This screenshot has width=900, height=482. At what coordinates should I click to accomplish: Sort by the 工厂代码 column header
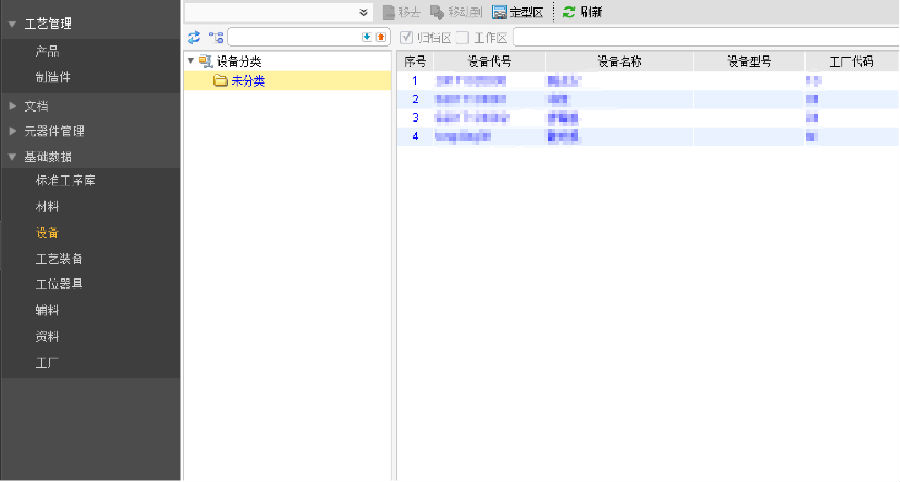pyautogui.click(x=852, y=61)
